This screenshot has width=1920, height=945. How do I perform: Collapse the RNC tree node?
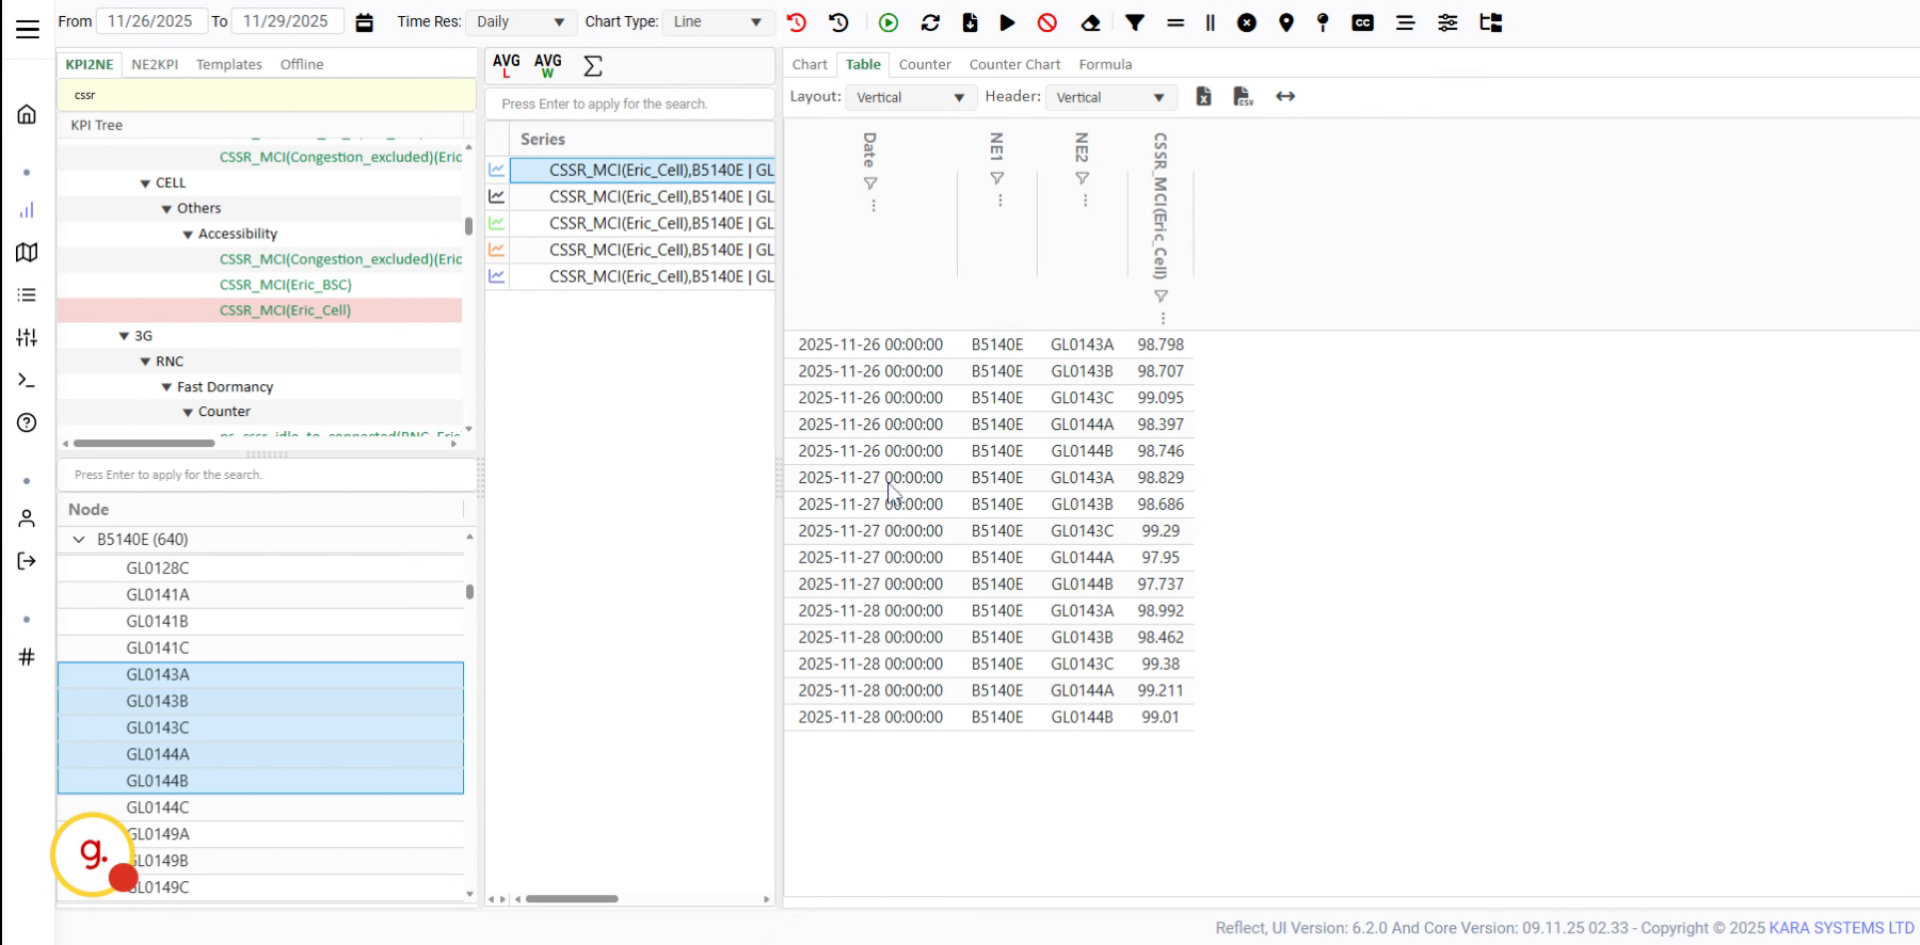coord(145,361)
